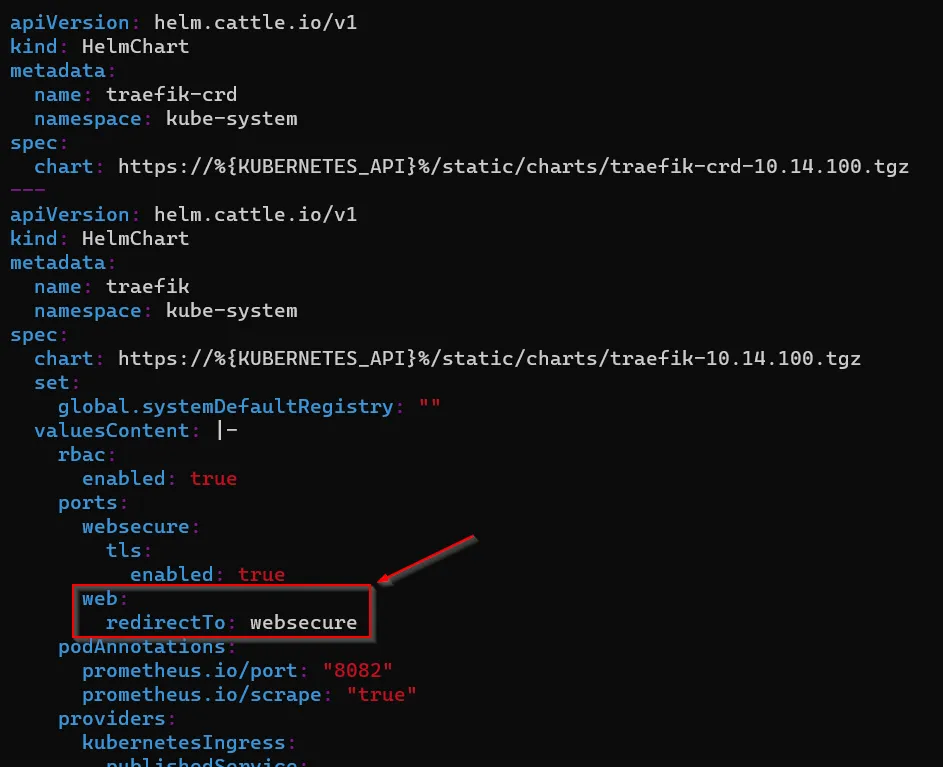Image resolution: width=943 pixels, height=767 pixels.
Task: Click the 'podAnnotations' key
Action: 141,647
